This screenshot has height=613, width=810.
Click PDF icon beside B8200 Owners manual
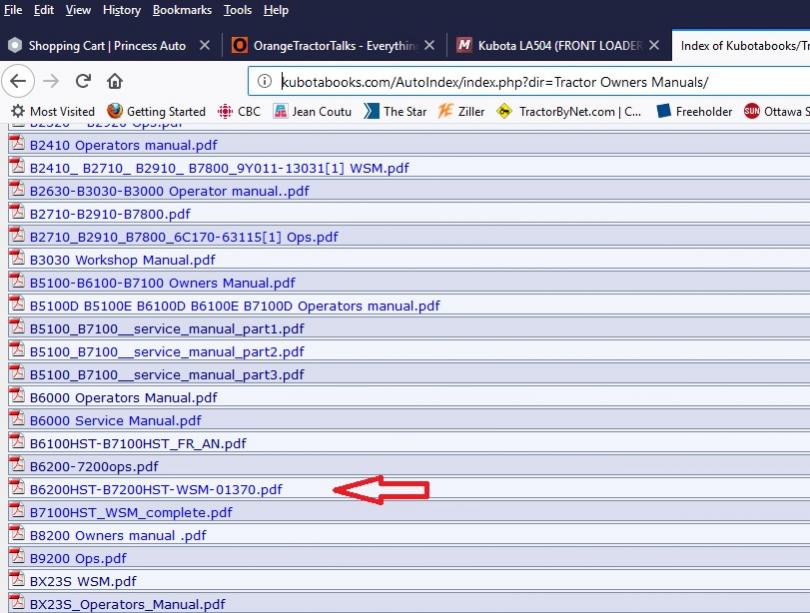pyautogui.click(x=18, y=533)
